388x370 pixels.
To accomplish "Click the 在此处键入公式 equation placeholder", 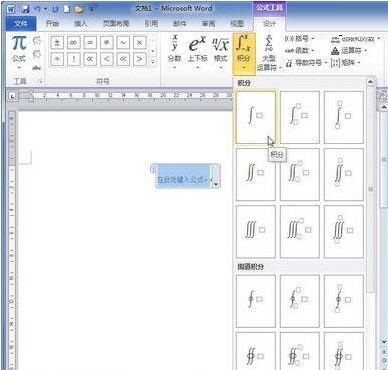I will (x=183, y=180).
